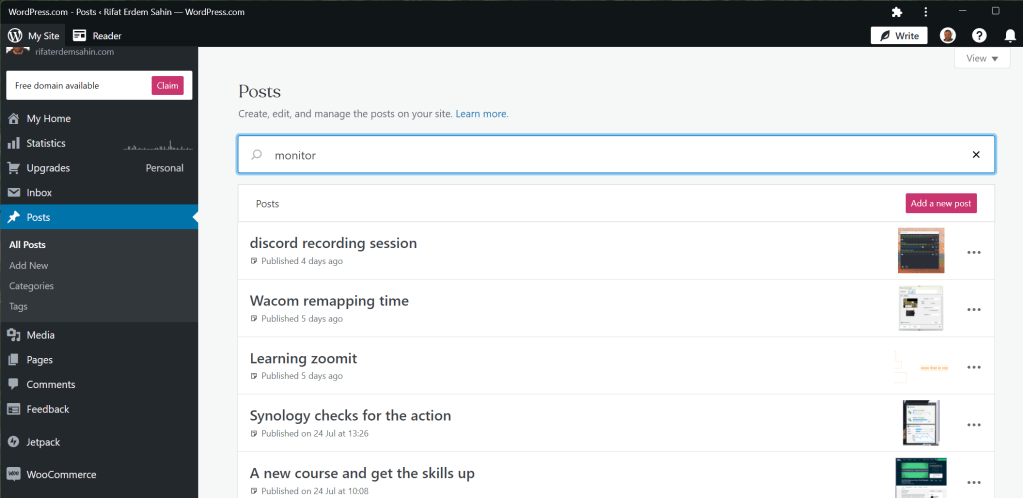Open ellipsis menu for Synology checks post
The height and width of the screenshot is (498, 1023).
pos(974,425)
